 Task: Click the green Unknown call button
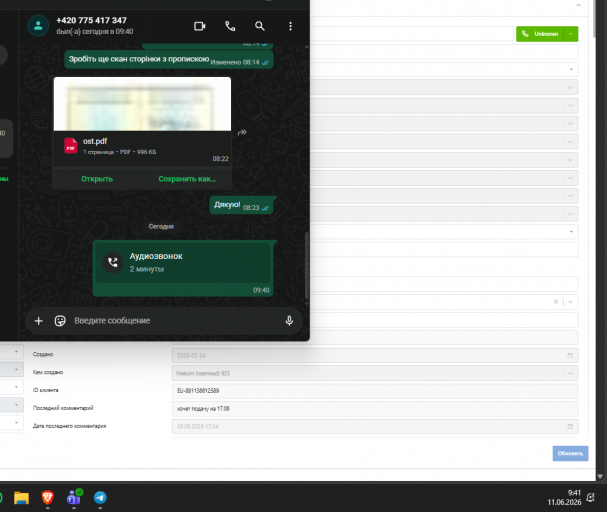point(540,34)
